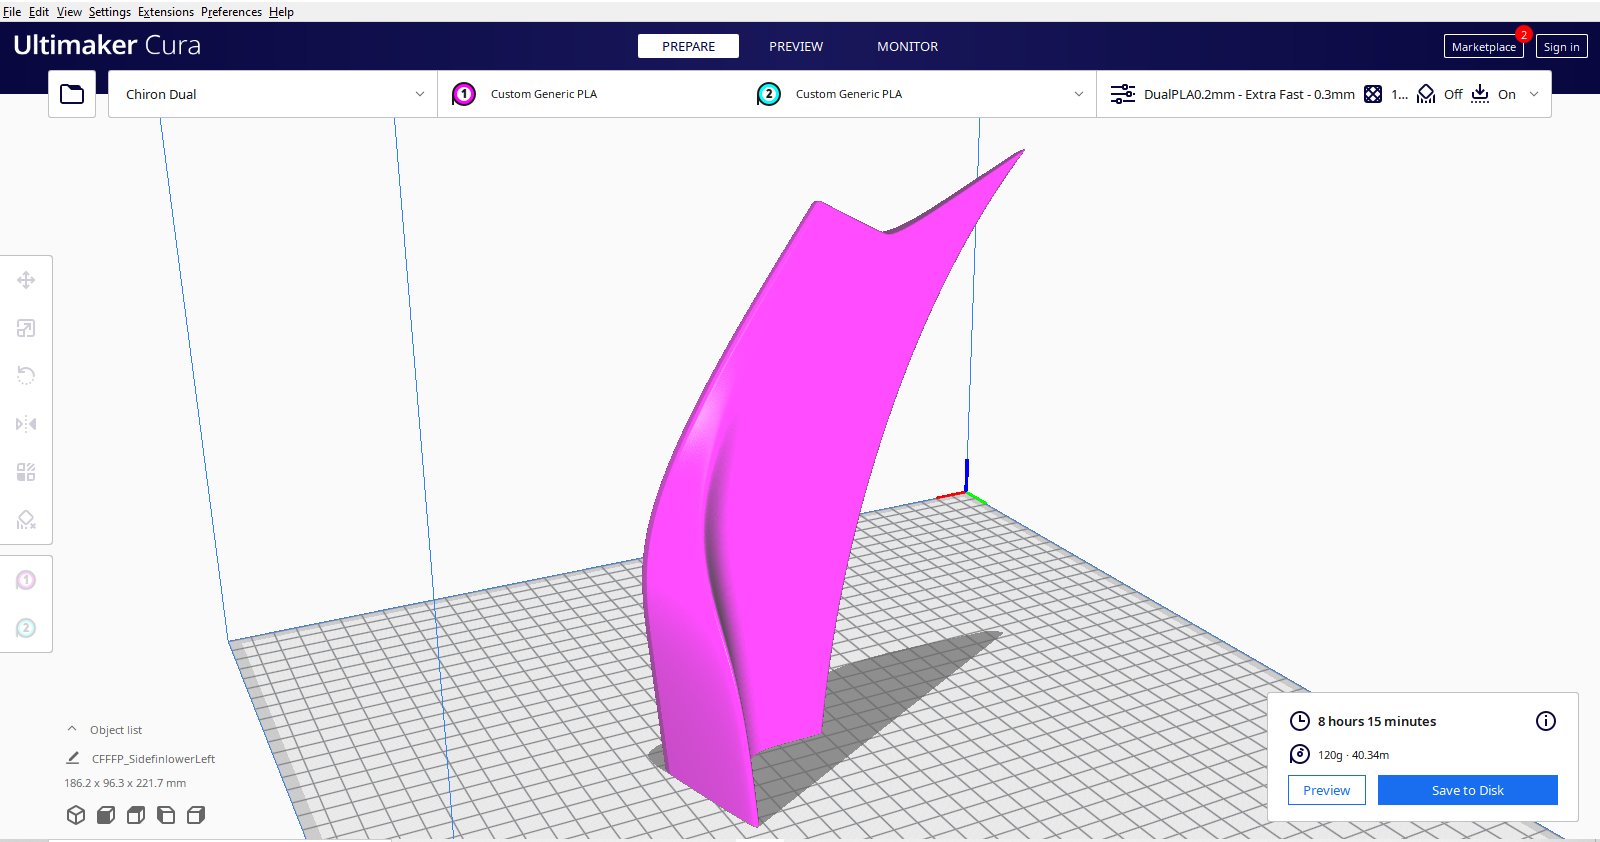The image size is (1600, 842).
Task: Click the print settings sliders icon
Action: point(1123,94)
